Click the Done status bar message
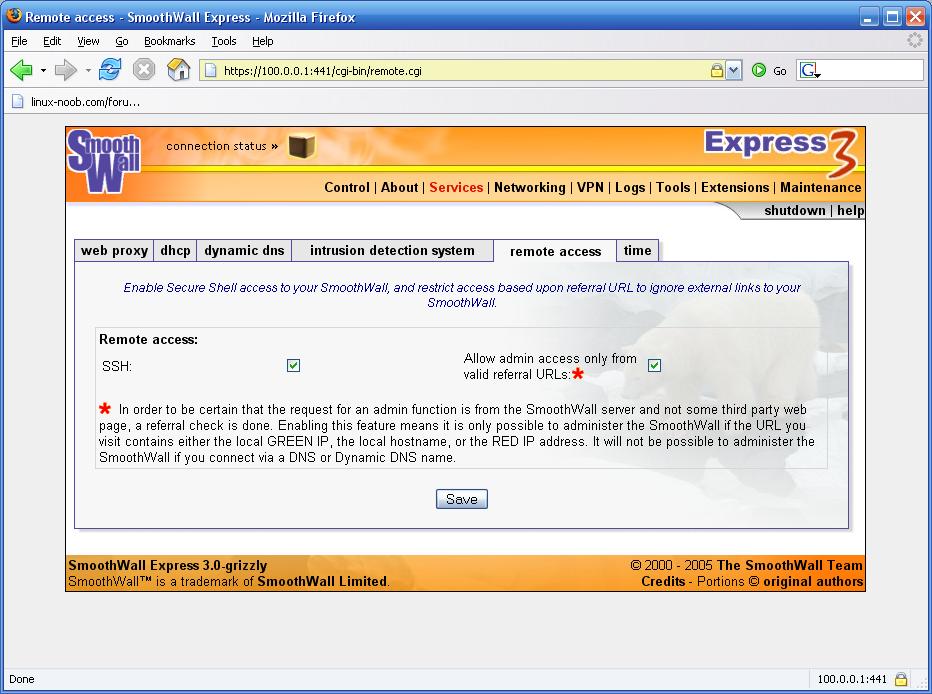 click(x=21, y=679)
